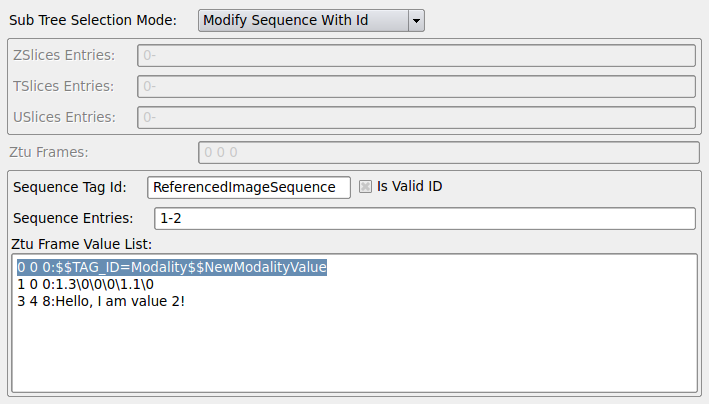The image size is (709, 404).
Task: Click the Ztu Frame Value List heading
Action: pos(80,243)
